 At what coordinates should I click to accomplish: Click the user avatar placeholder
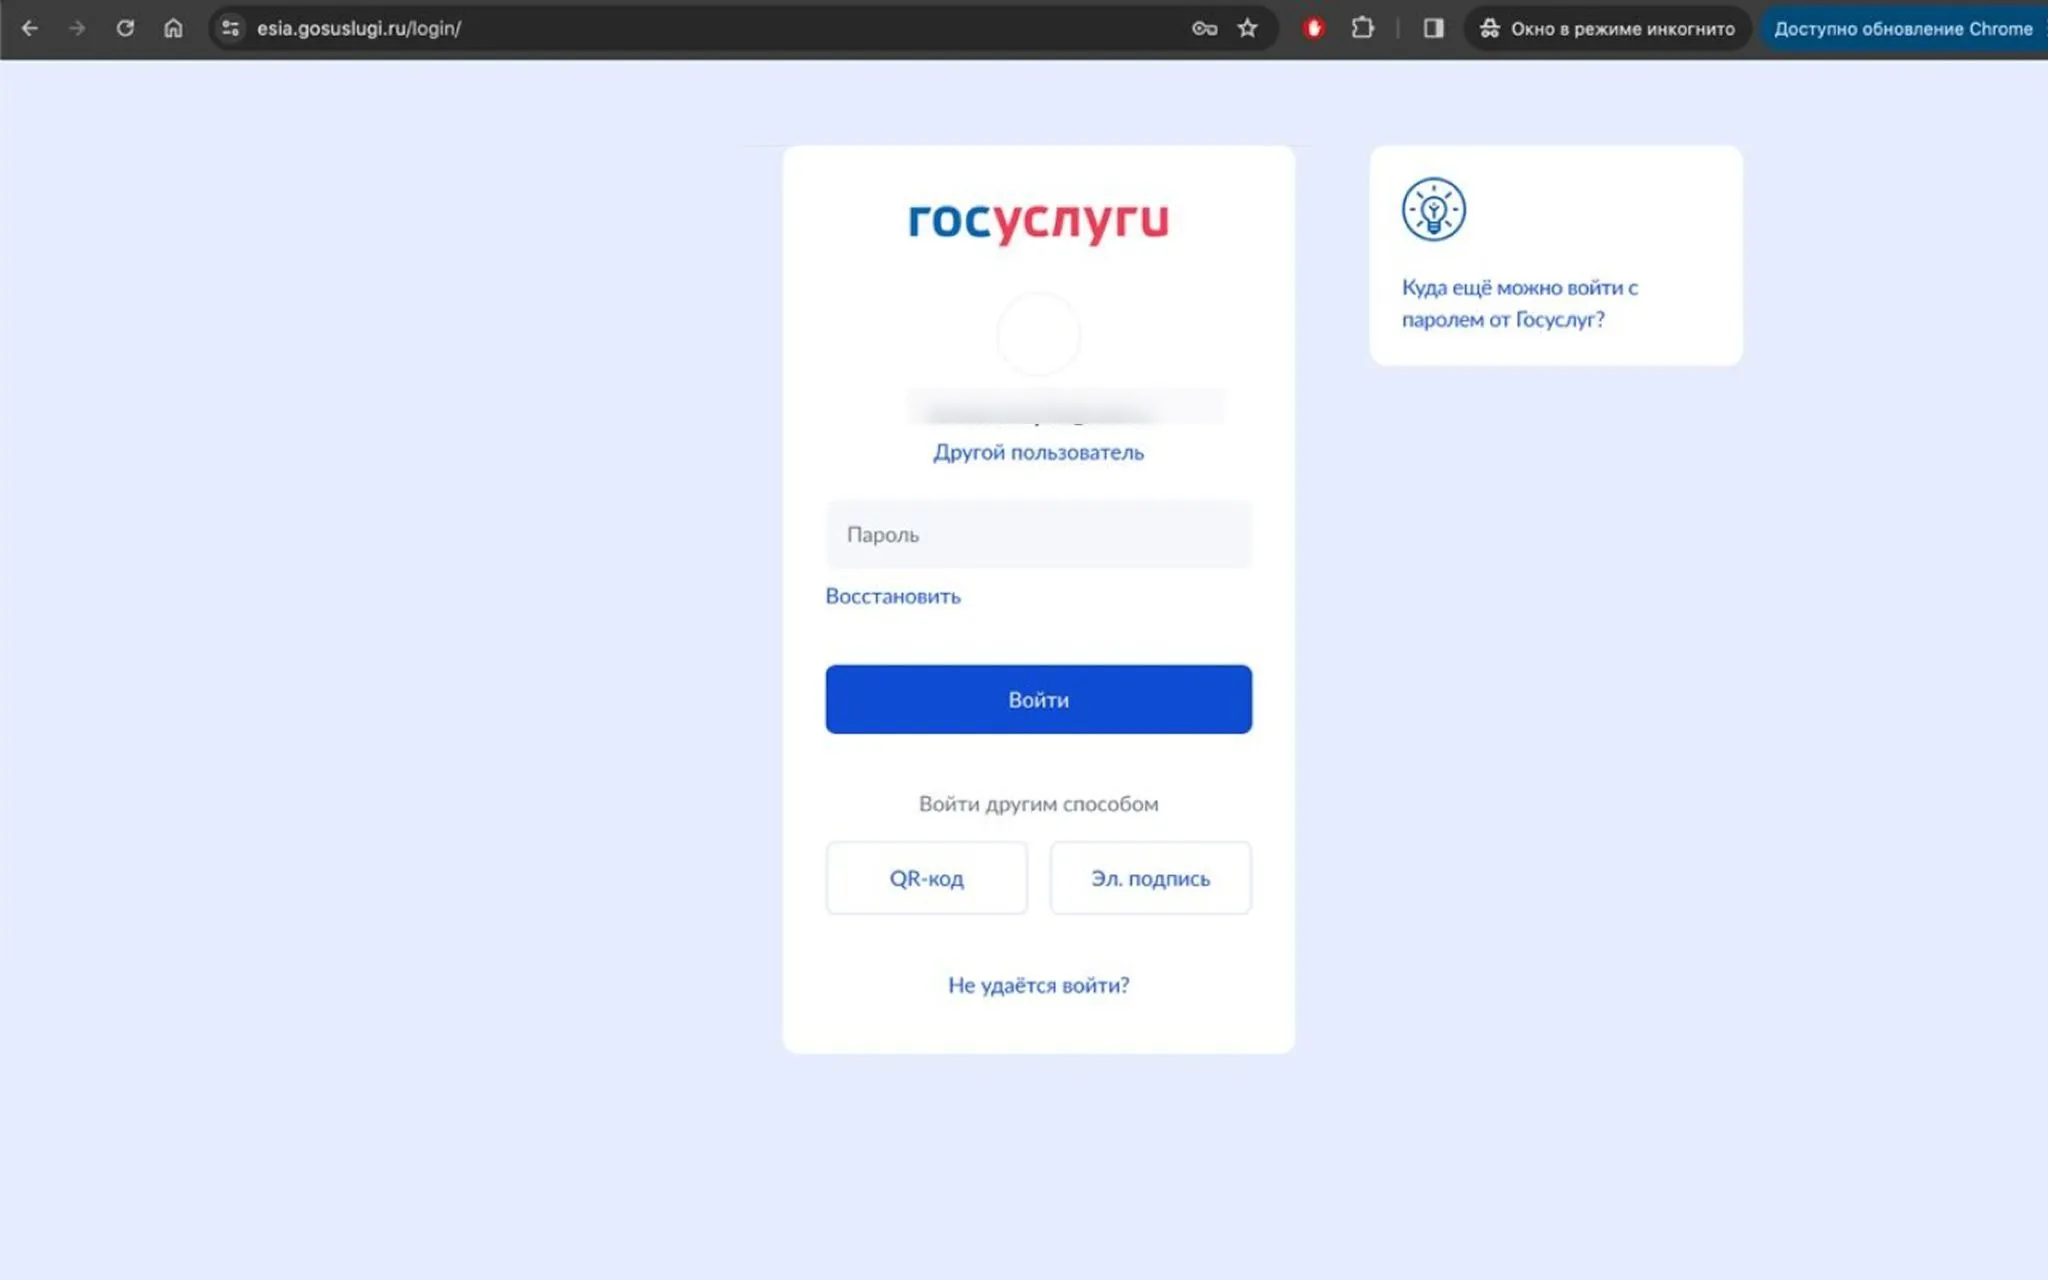click(1038, 334)
